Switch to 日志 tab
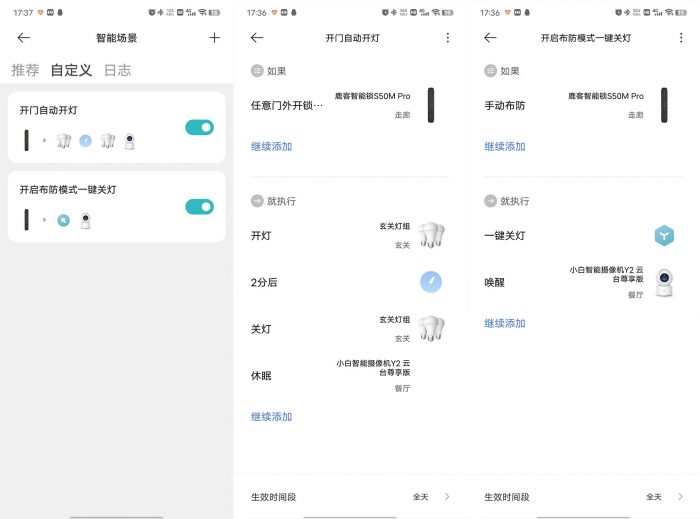700x519 pixels. pyautogui.click(x=117, y=70)
